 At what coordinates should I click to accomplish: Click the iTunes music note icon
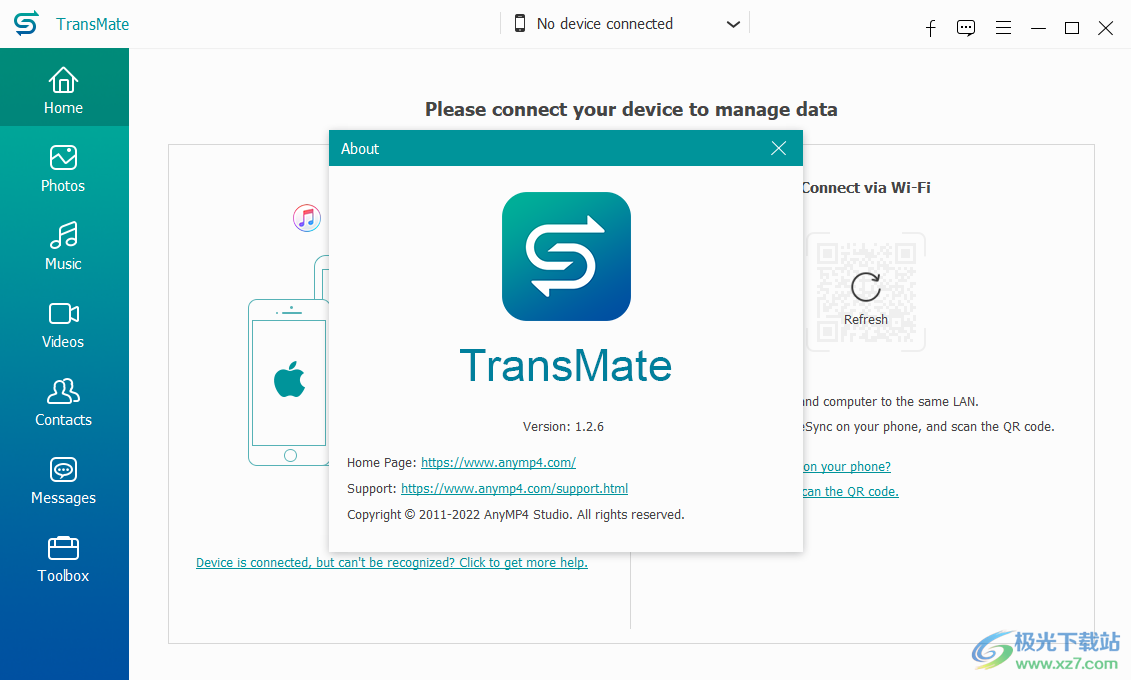point(307,218)
